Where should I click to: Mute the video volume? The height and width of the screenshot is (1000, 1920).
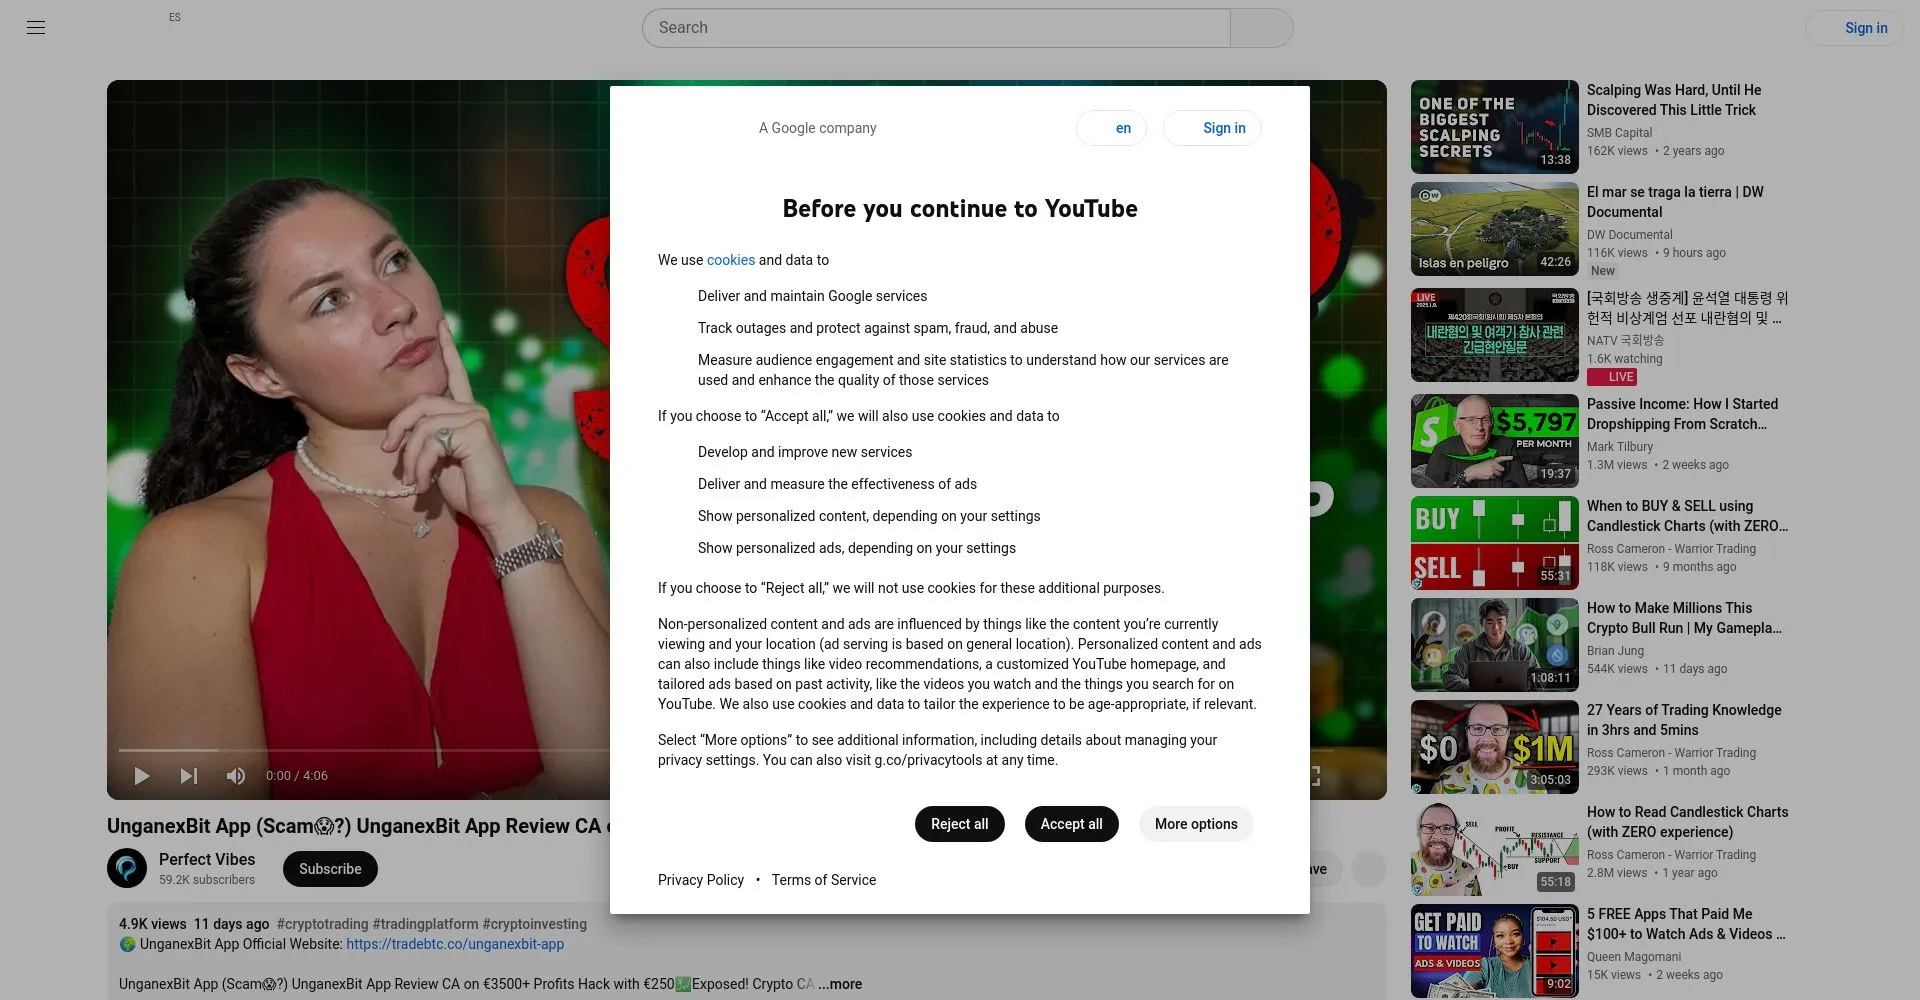point(236,776)
